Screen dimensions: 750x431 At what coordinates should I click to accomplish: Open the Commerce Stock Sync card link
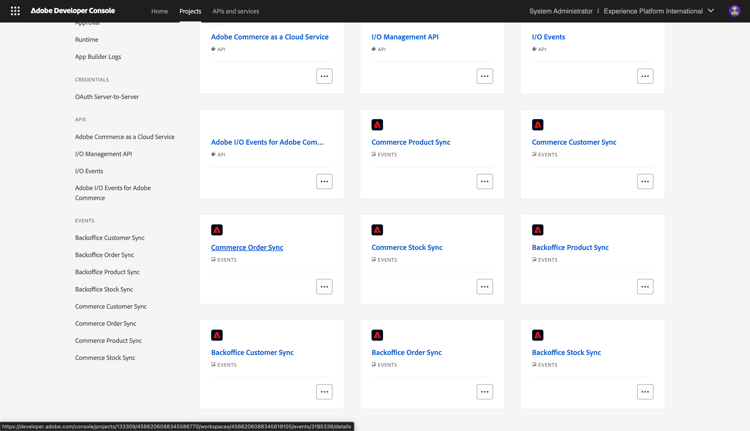[x=407, y=247]
